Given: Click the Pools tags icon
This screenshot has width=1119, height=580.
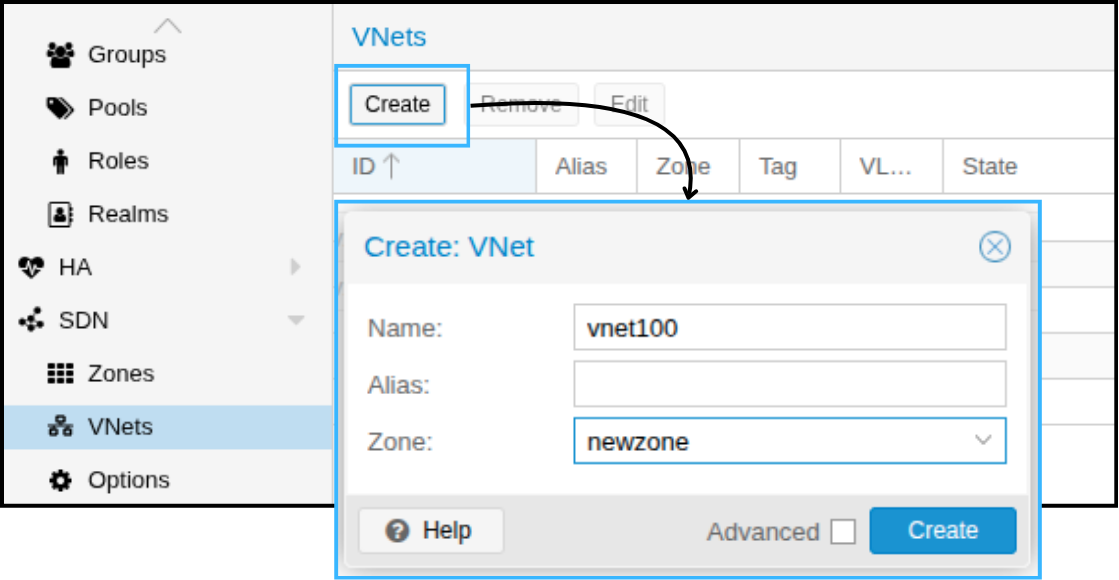Looking at the screenshot, I should [61, 108].
